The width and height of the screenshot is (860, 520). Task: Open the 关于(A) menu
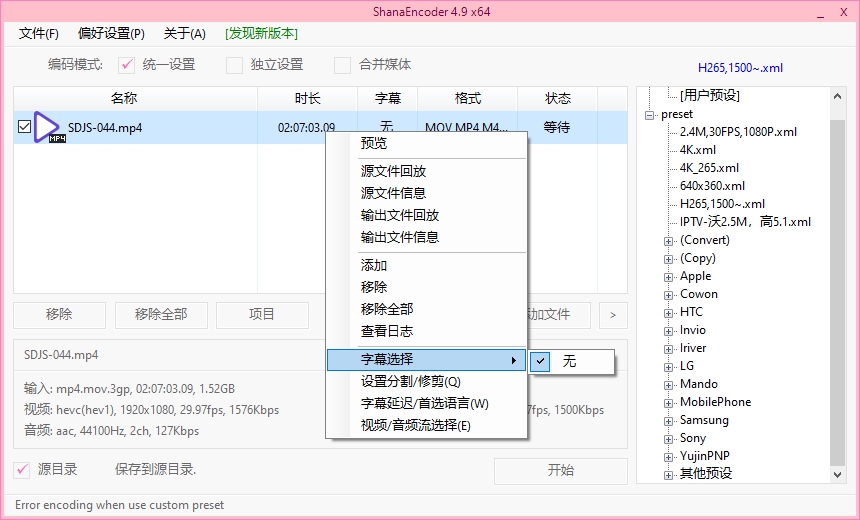[x=185, y=34]
